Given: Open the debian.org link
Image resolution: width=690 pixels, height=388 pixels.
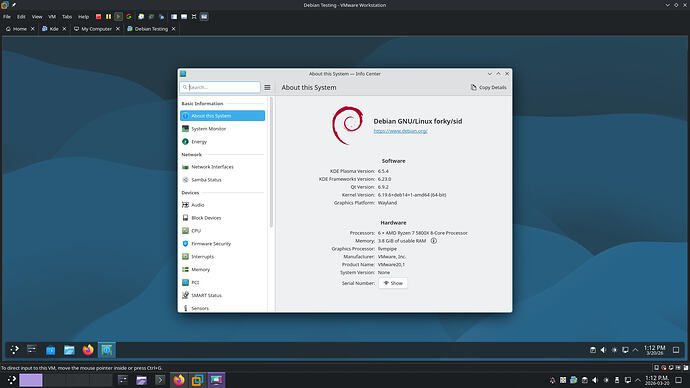Looking at the screenshot, I should pyautogui.click(x=400, y=131).
